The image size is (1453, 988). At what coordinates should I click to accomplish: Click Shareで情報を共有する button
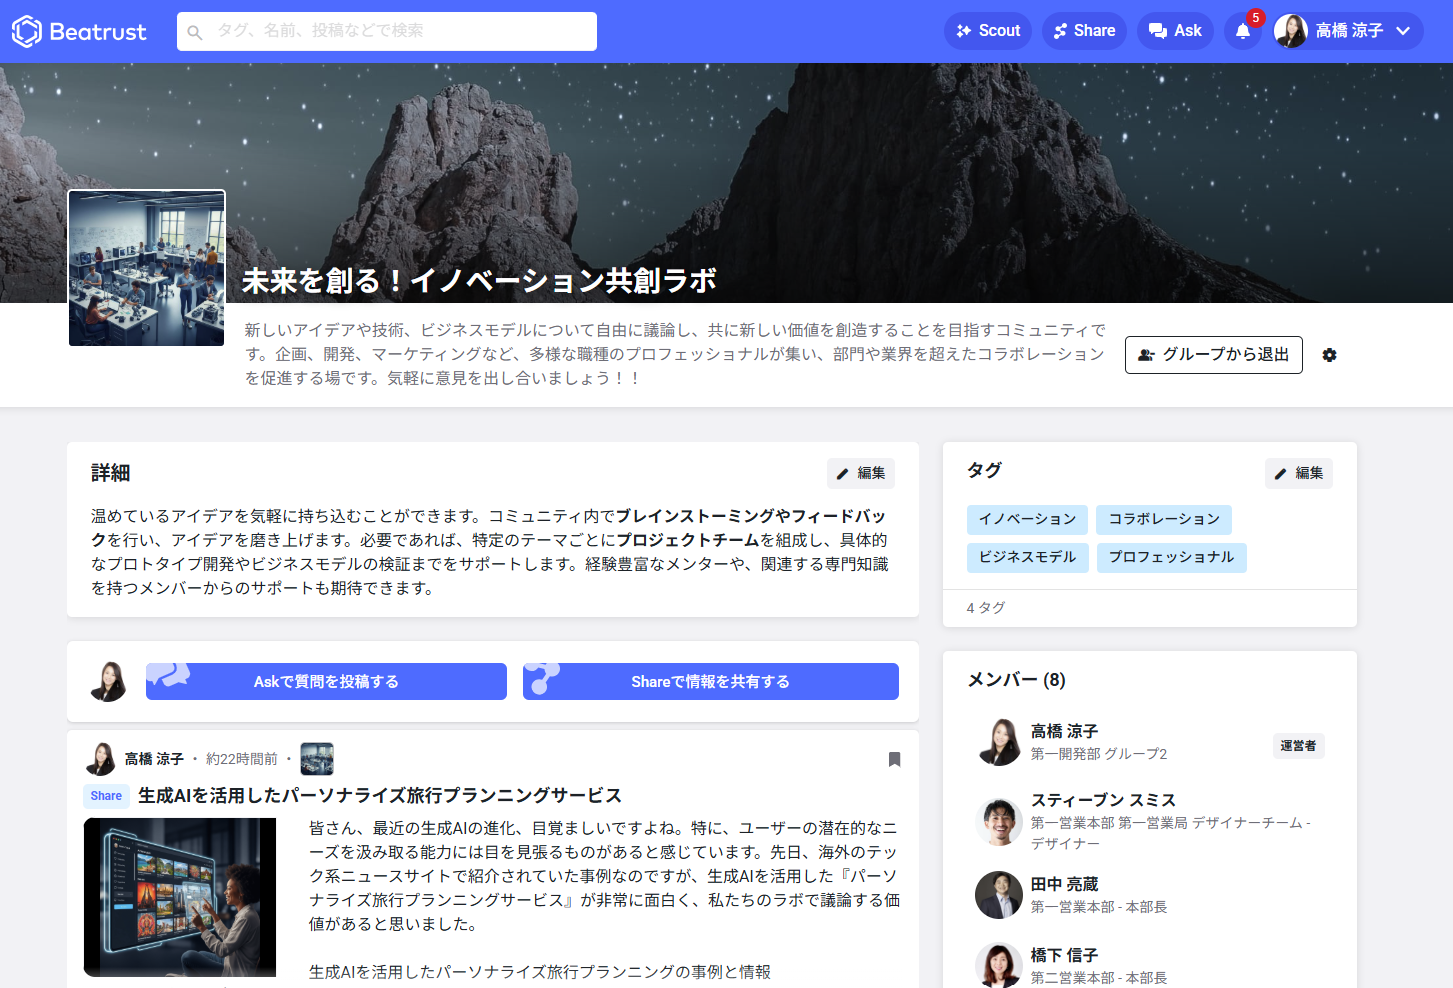711,681
